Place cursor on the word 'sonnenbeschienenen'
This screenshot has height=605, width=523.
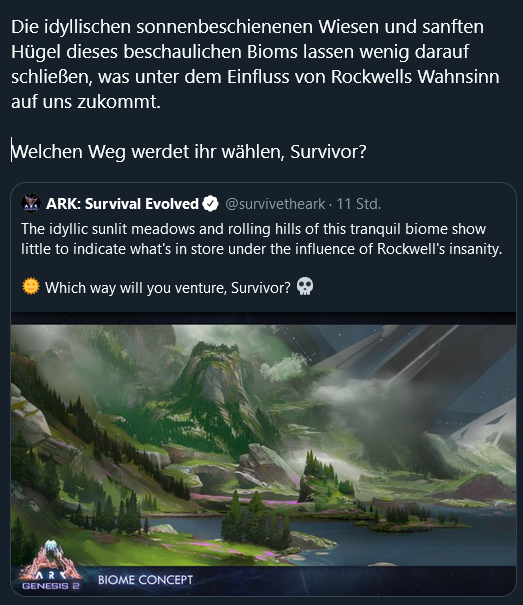(x=225, y=27)
